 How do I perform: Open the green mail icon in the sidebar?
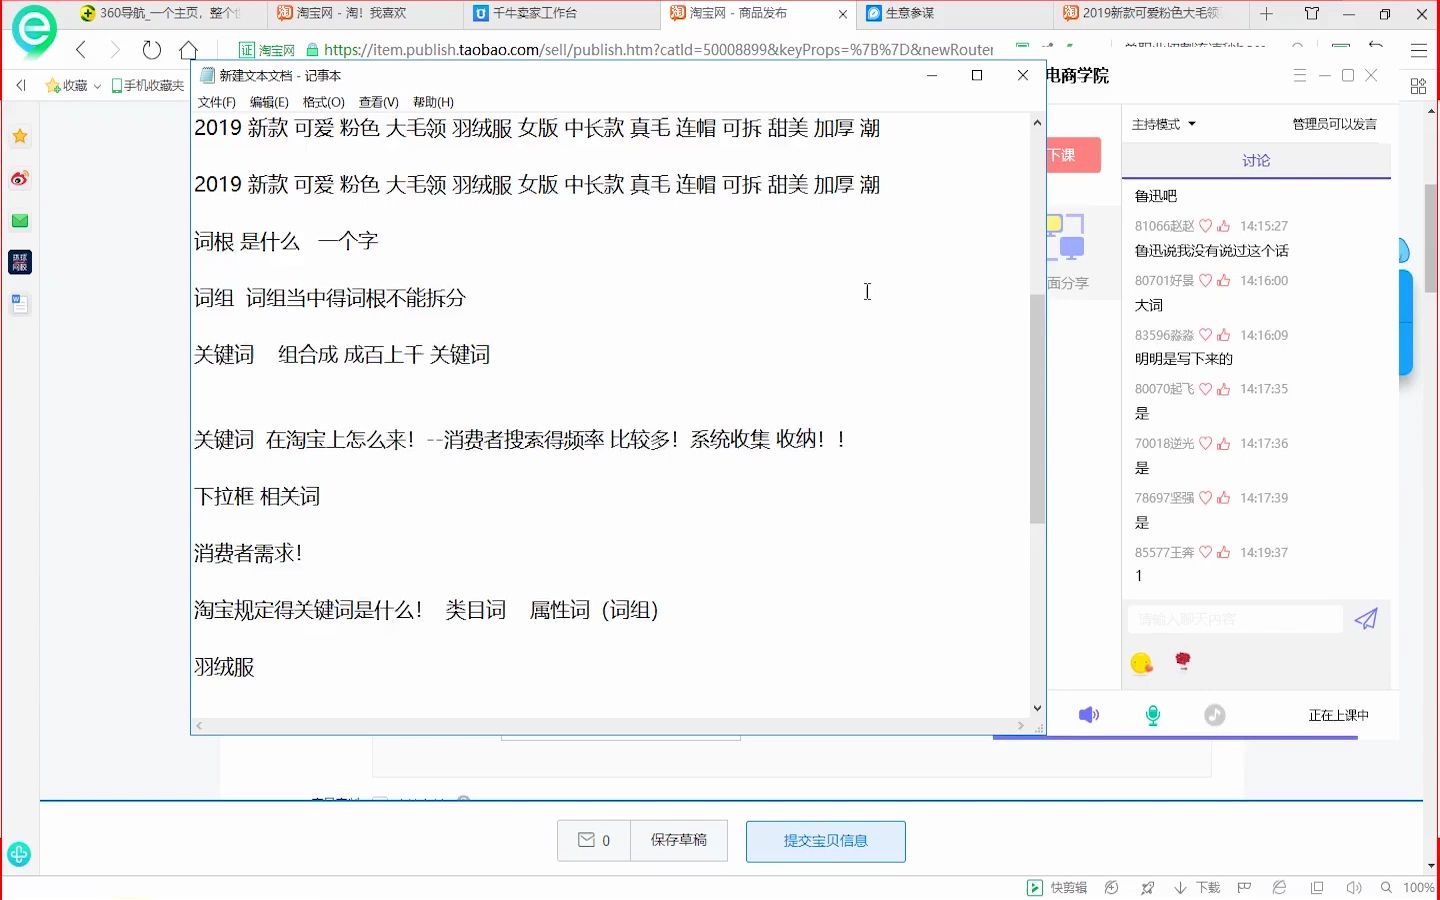(20, 221)
